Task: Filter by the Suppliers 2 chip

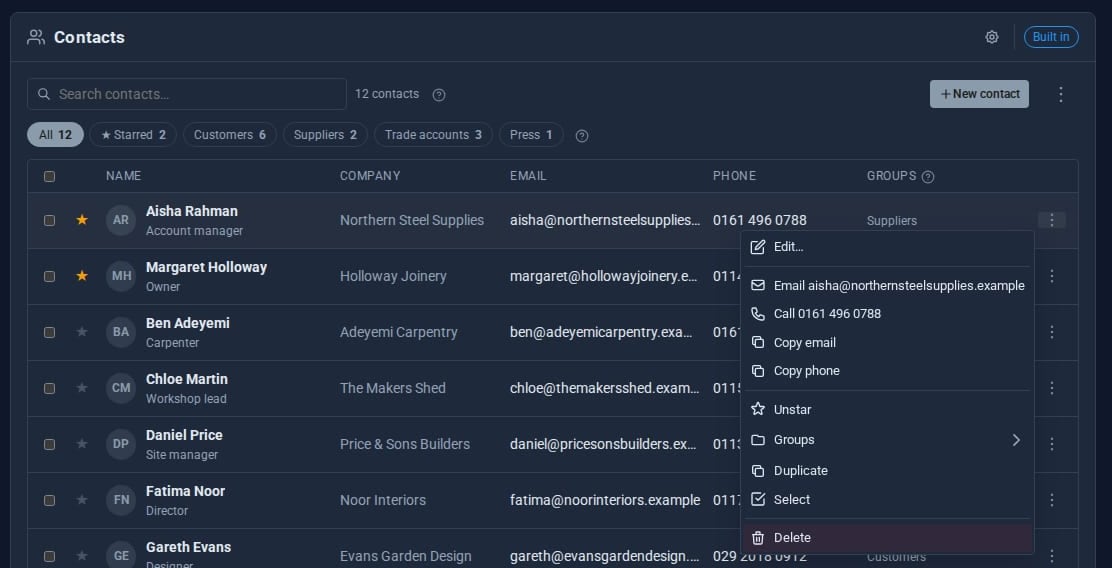Action: (326, 135)
